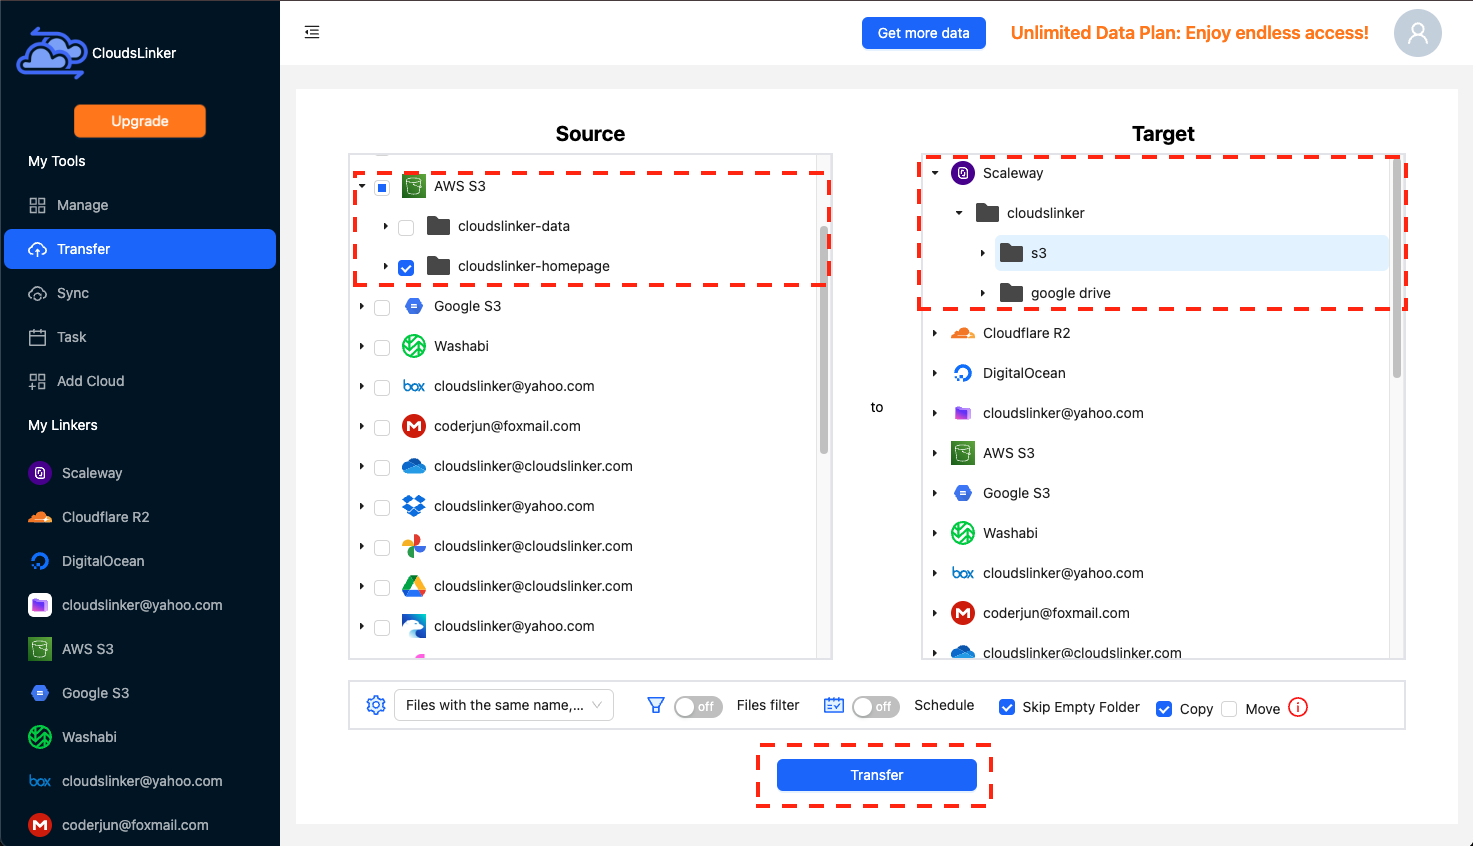Open the same-name files dropdown

click(x=504, y=705)
